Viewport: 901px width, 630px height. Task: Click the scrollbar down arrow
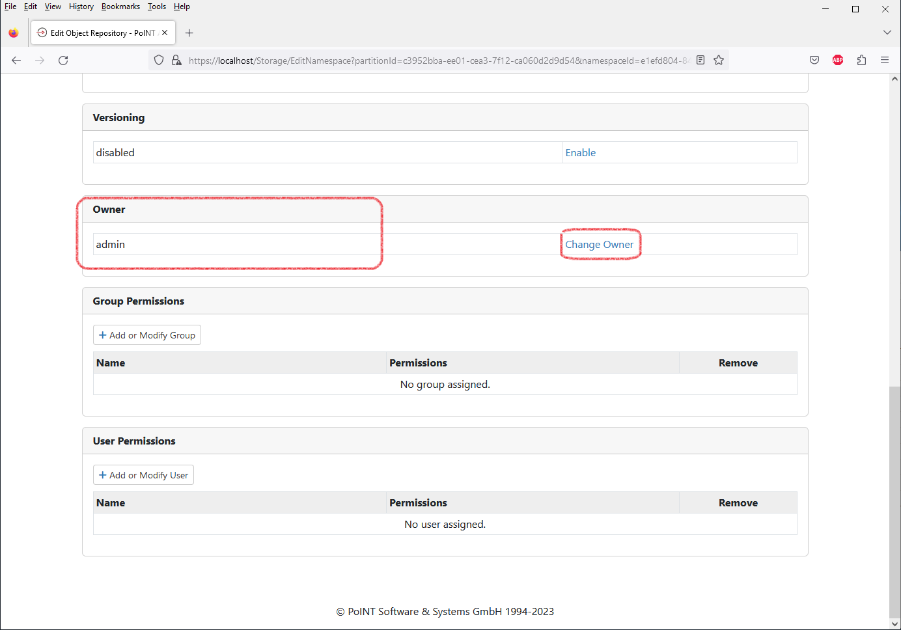tap(895, 624)
